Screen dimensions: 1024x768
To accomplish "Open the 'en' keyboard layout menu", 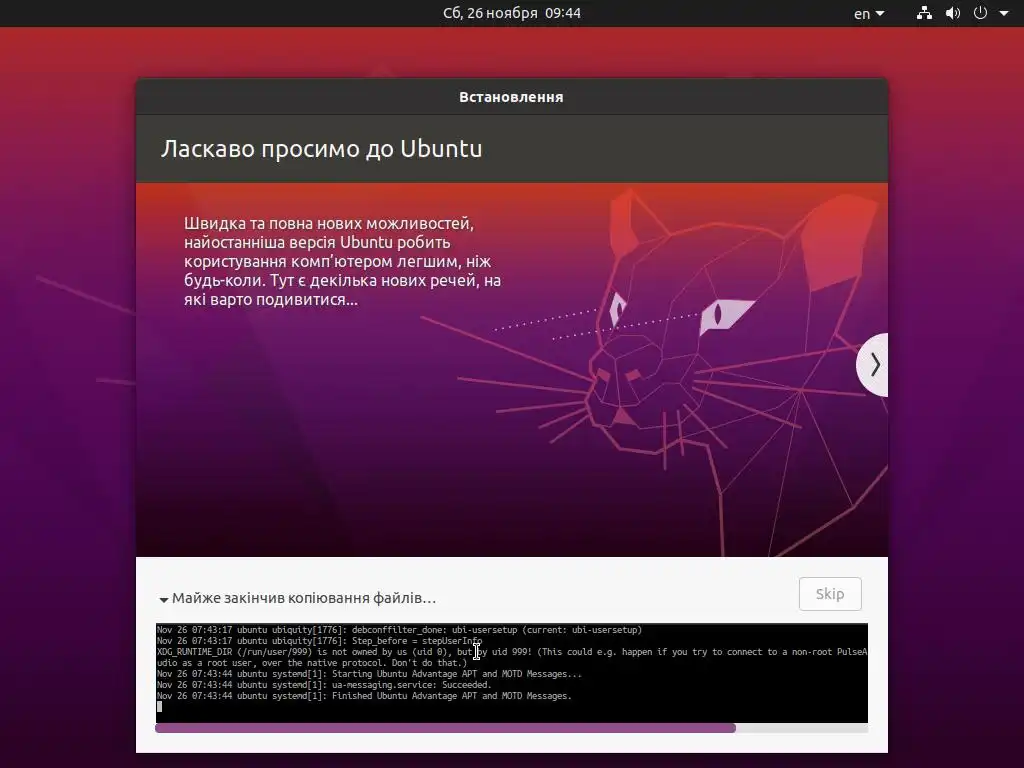I will 869,14.
